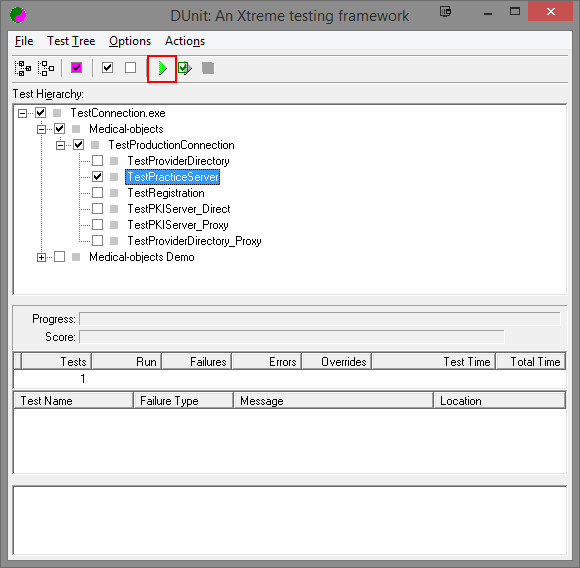This screenshot has height=568, width=580.
Task: Click the Progress bar field
Action: 320,319
